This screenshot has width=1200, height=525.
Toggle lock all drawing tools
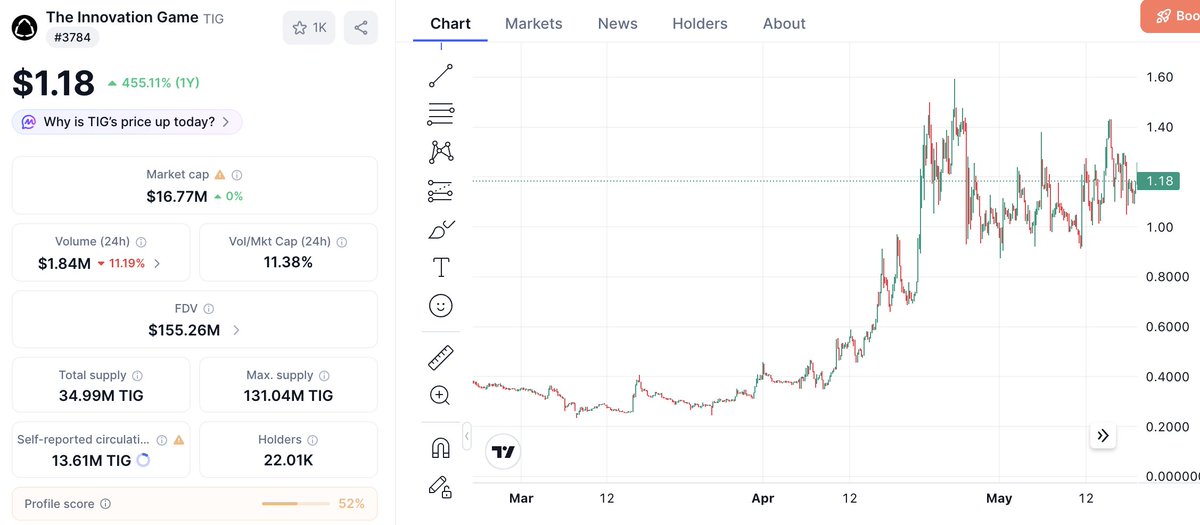[440, 487]
